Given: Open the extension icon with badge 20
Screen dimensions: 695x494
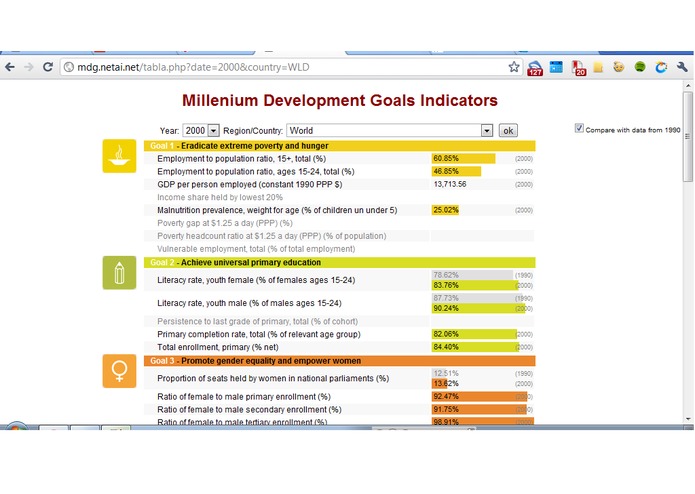Looking at the screenshot, I should [578, 68].
